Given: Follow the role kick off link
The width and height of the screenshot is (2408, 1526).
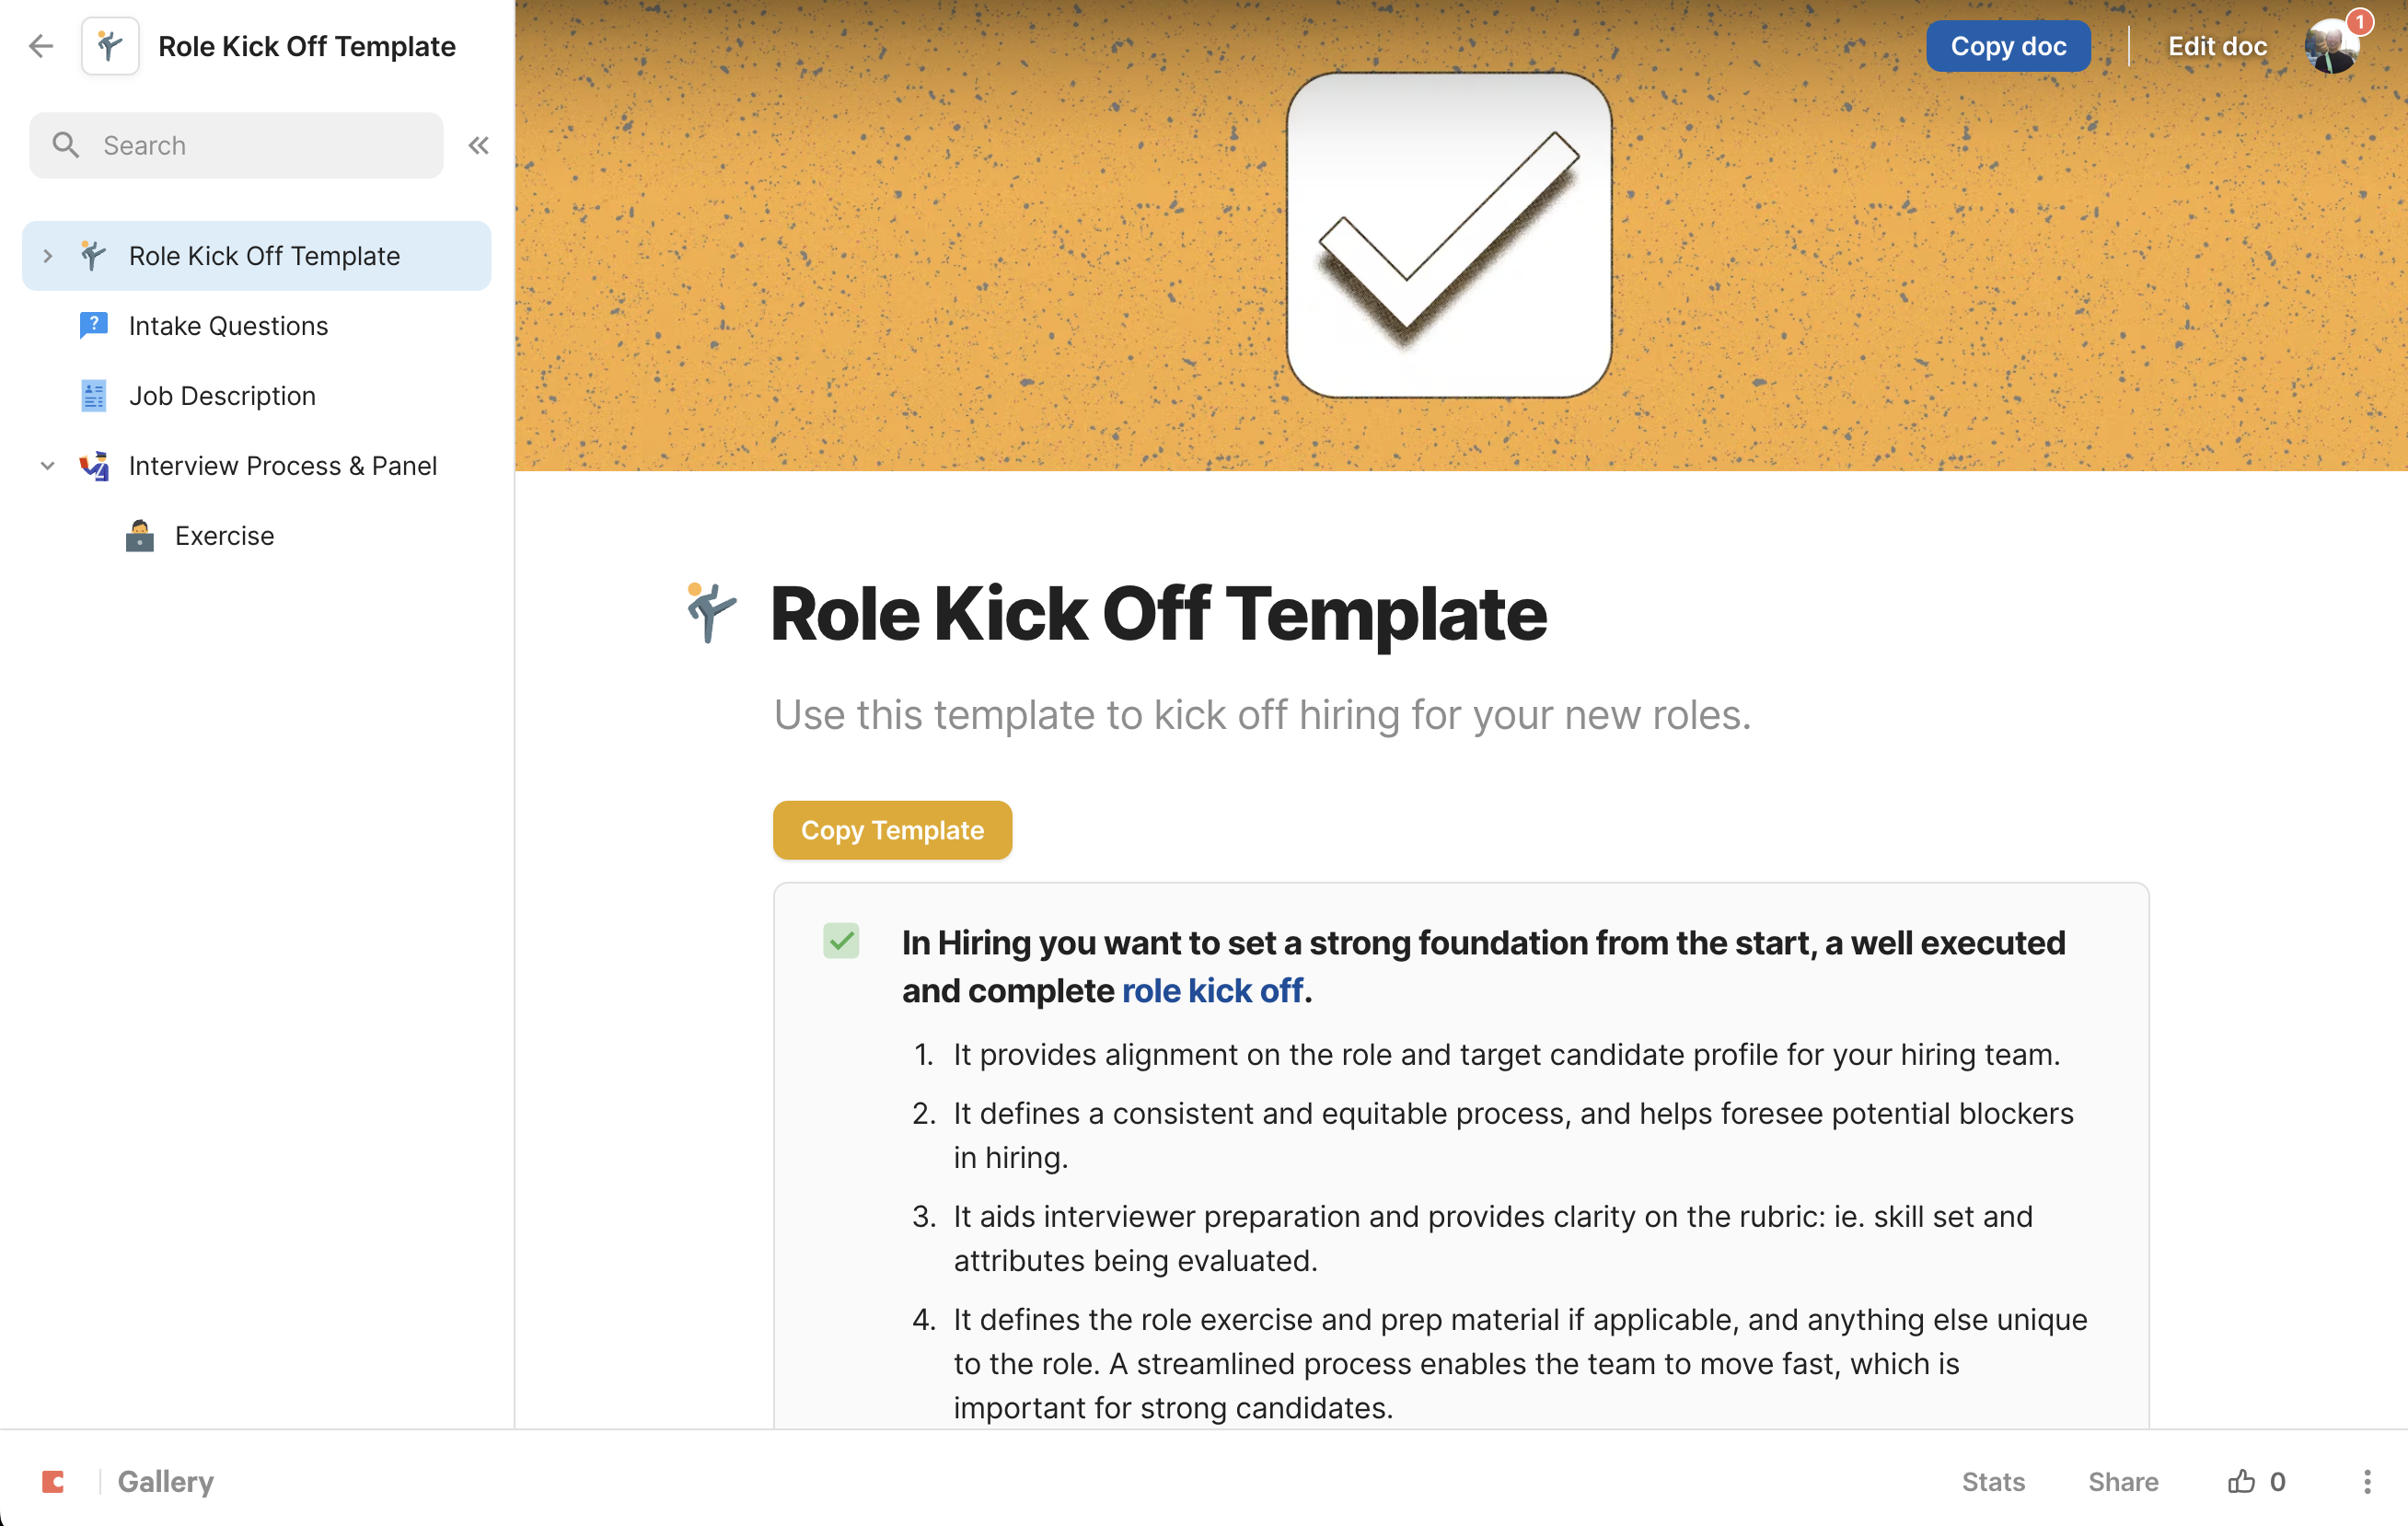Looking at the screenshot, I should (x=1212, y=990).
